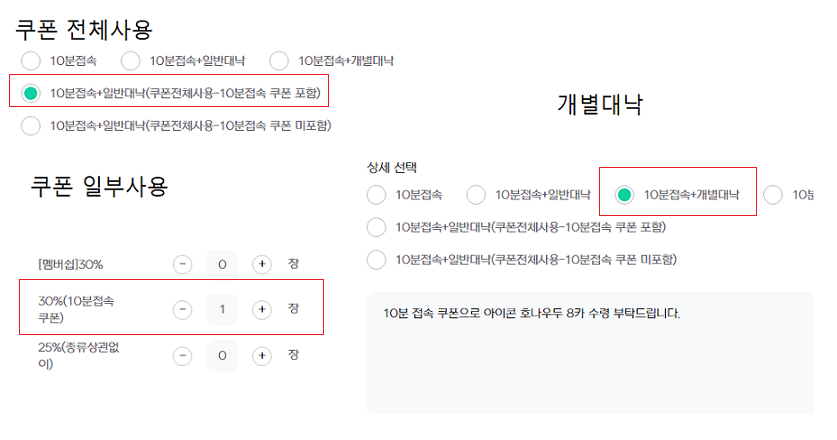Select 10분접속 radio under 상세 선택
Viewport: 837px width, 440px height.
coord(377,194)
